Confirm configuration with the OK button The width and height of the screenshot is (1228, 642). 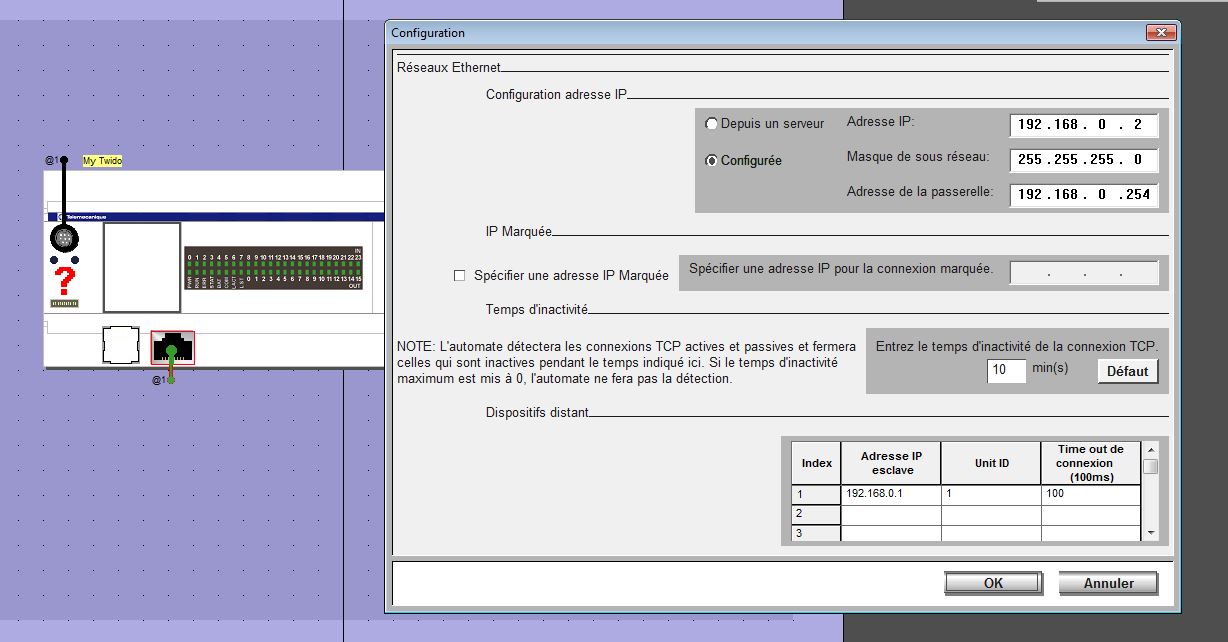tap(993, 583)
